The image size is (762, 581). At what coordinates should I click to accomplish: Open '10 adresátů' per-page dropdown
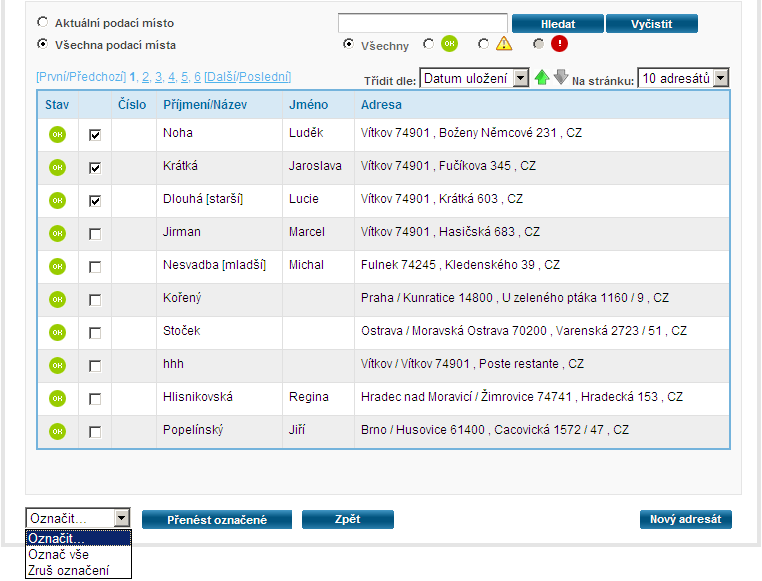pos(683,78)
